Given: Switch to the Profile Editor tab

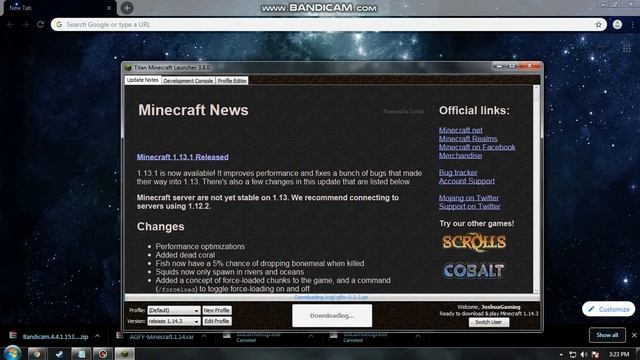Looking at the screenshot, I should pos(232,81).
